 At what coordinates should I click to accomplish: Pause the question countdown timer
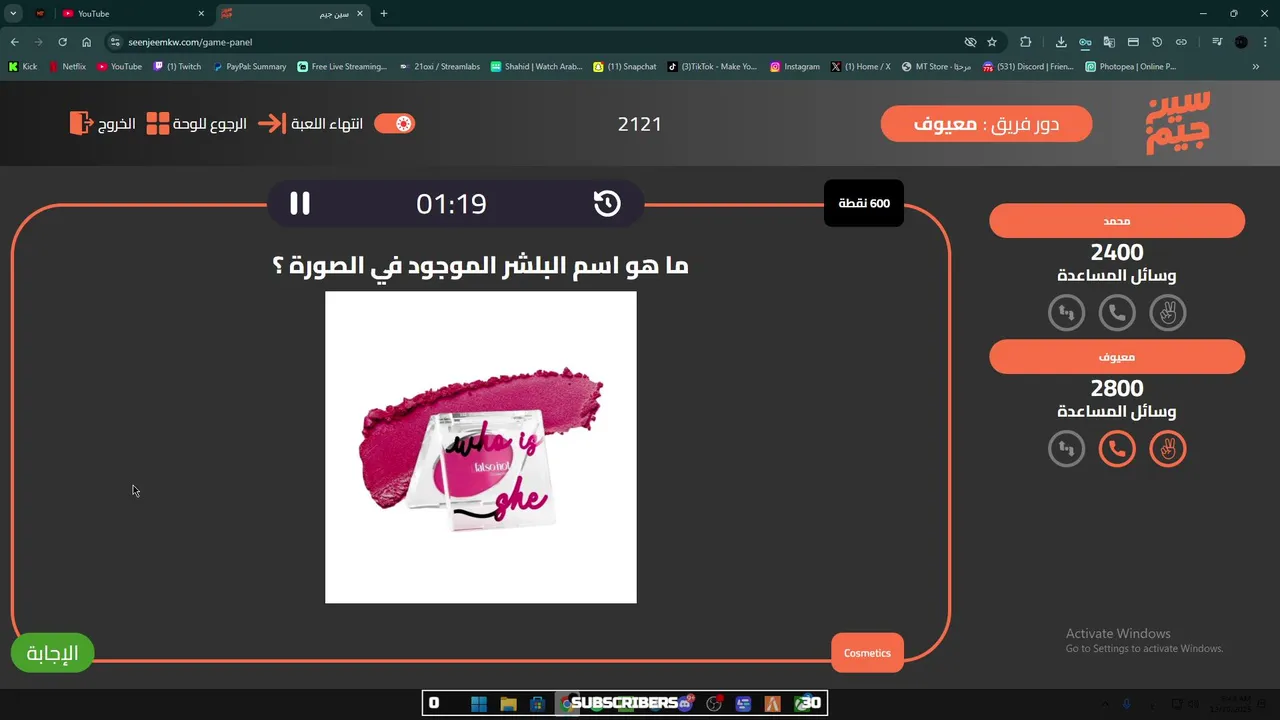pos(300,204)
